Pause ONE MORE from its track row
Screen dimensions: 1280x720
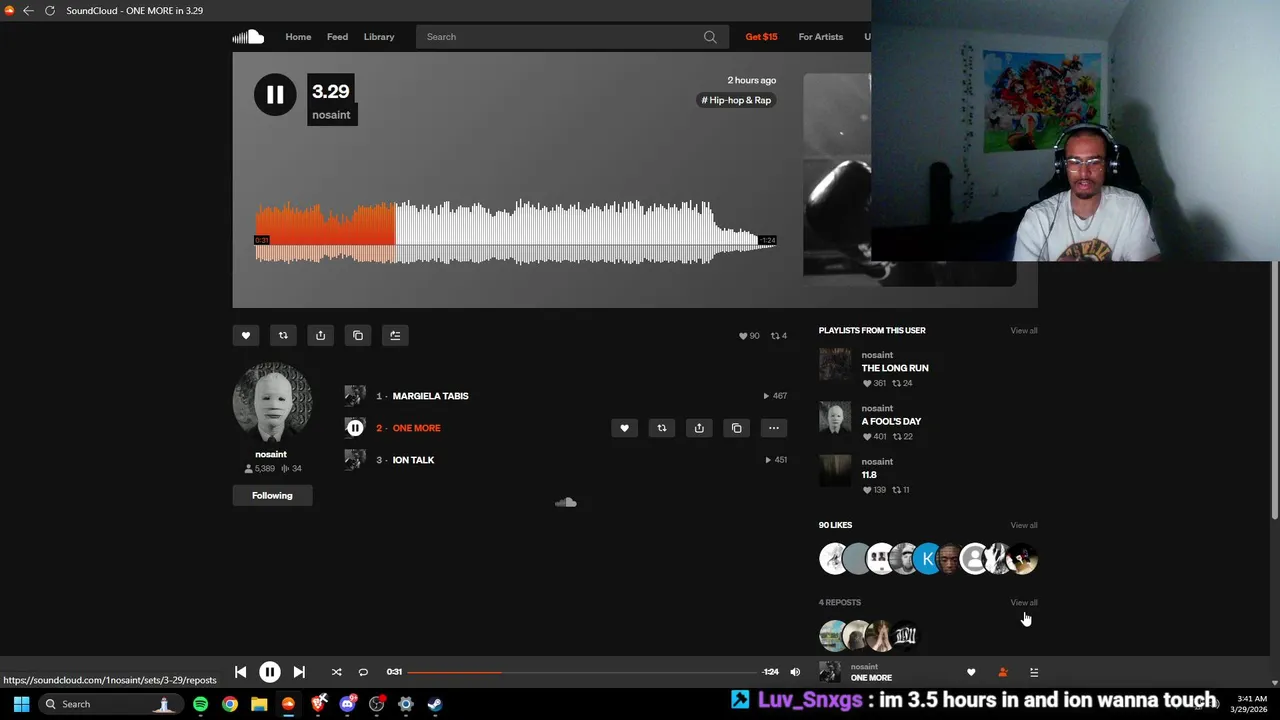pyautogui.click(x=355, y=428)
